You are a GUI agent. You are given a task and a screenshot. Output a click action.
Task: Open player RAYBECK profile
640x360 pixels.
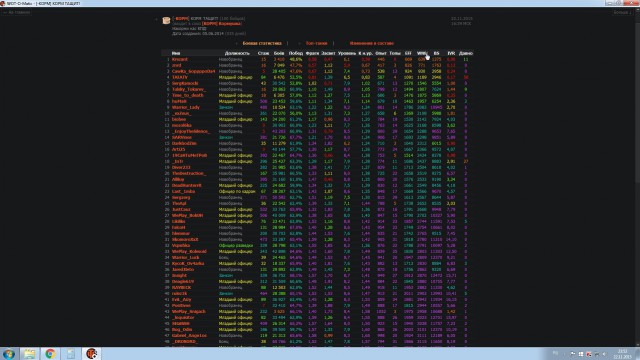tap(181, 287)
